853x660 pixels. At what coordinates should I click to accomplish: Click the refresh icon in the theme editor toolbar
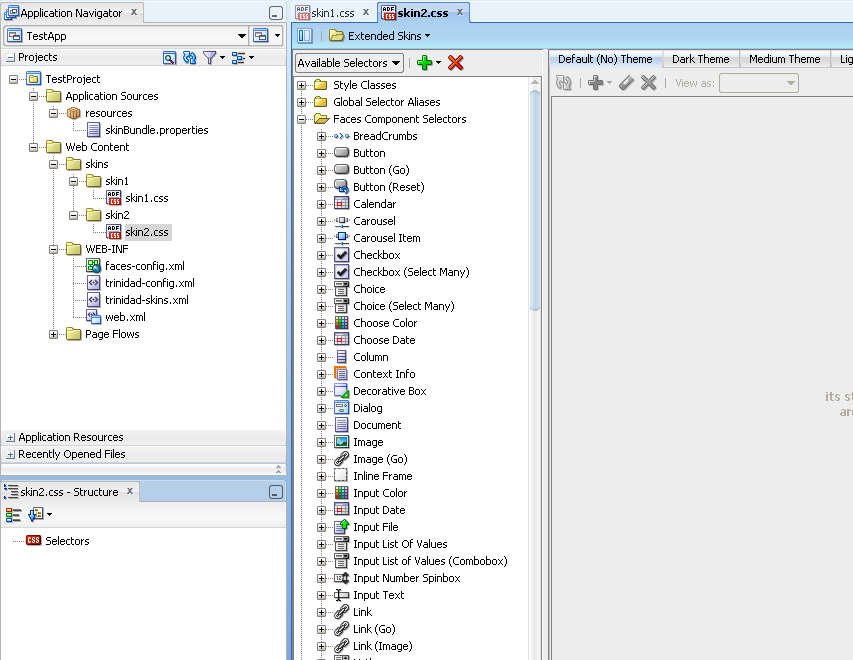563,82
